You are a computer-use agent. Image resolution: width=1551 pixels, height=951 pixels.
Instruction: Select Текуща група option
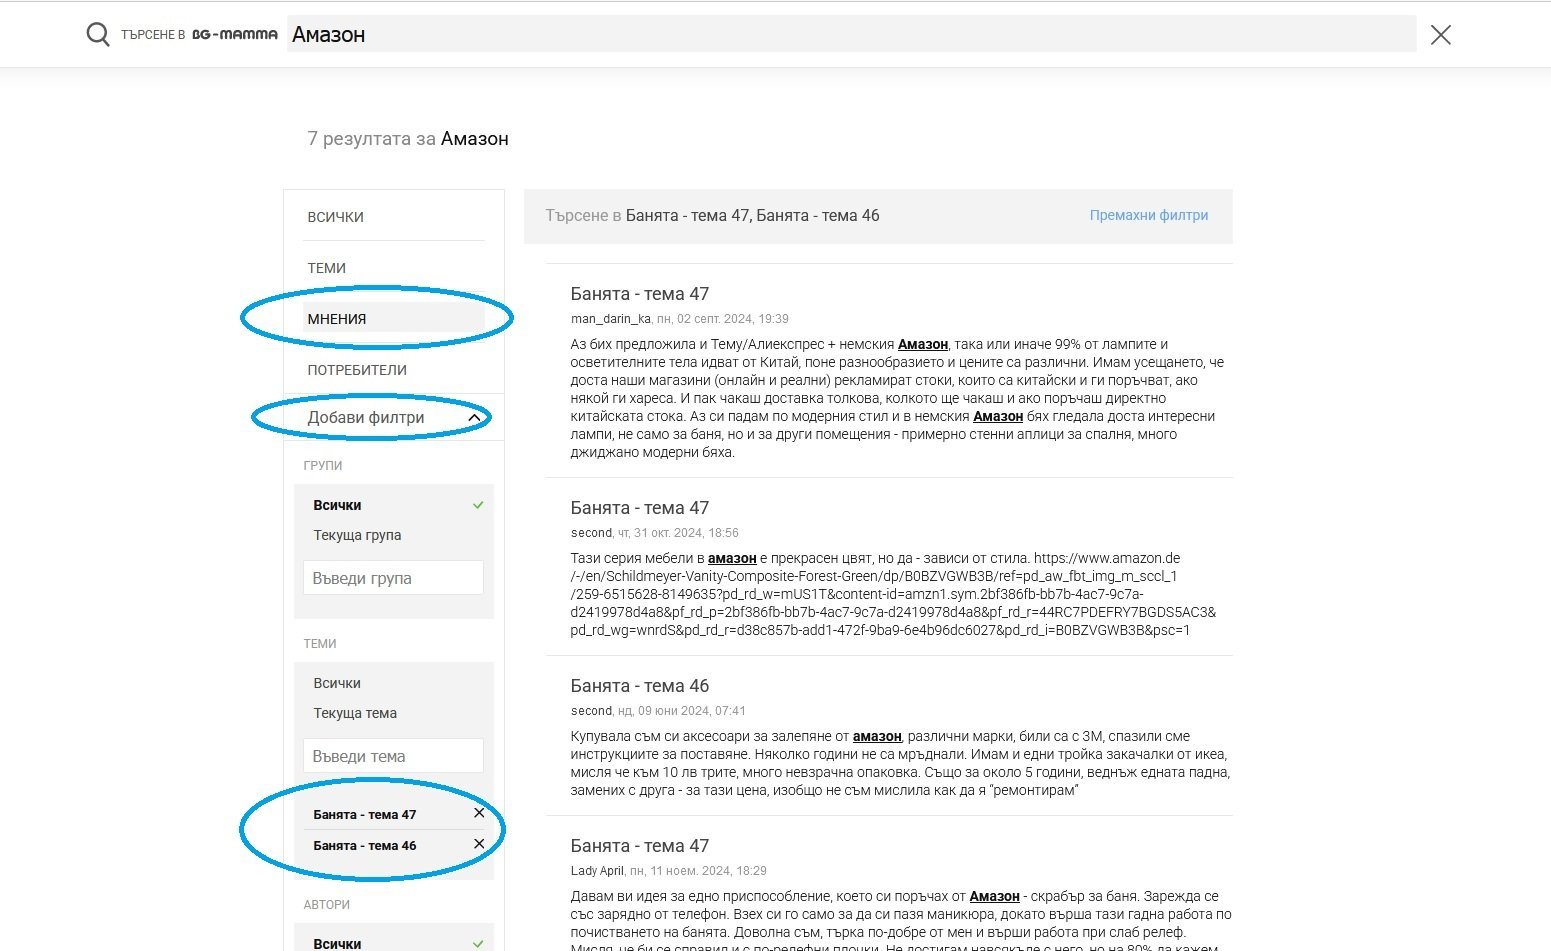[x=357, y=535]
